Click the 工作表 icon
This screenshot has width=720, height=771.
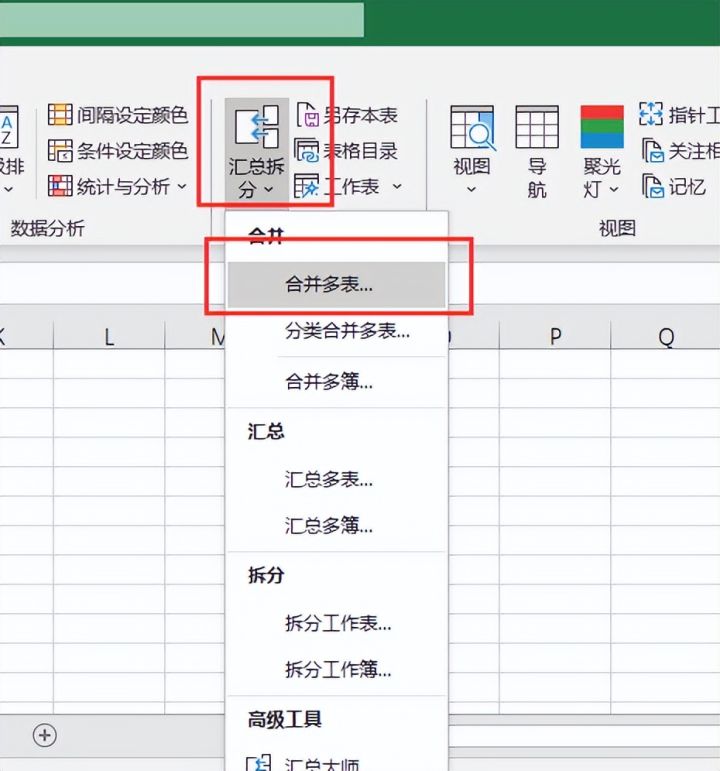coord(306,186)
